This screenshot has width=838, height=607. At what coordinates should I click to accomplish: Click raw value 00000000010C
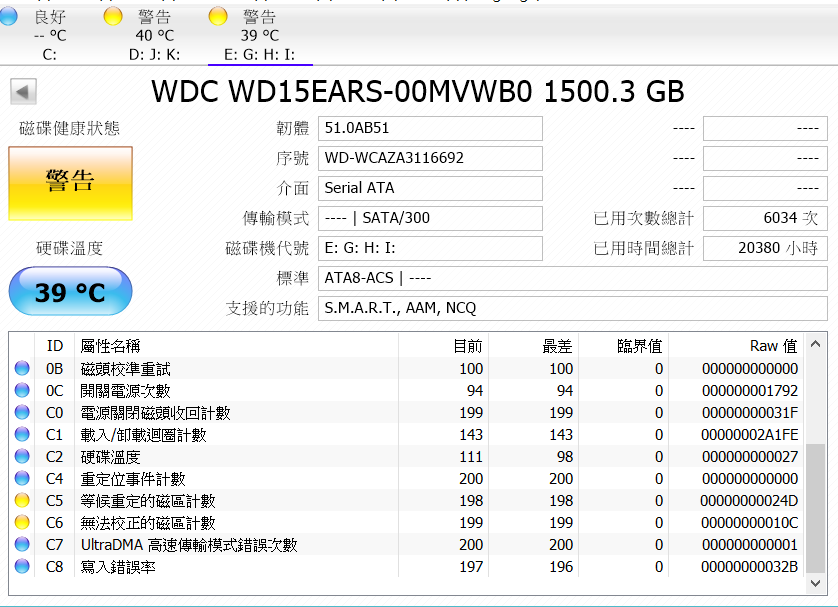click(749, 523)
